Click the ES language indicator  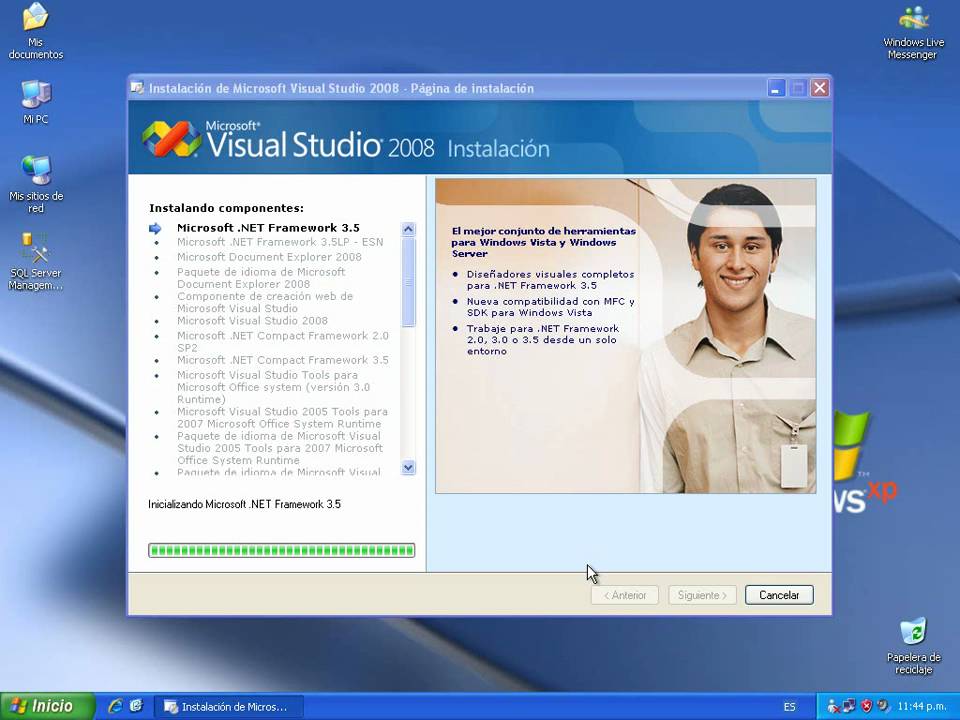coord(790,707)
